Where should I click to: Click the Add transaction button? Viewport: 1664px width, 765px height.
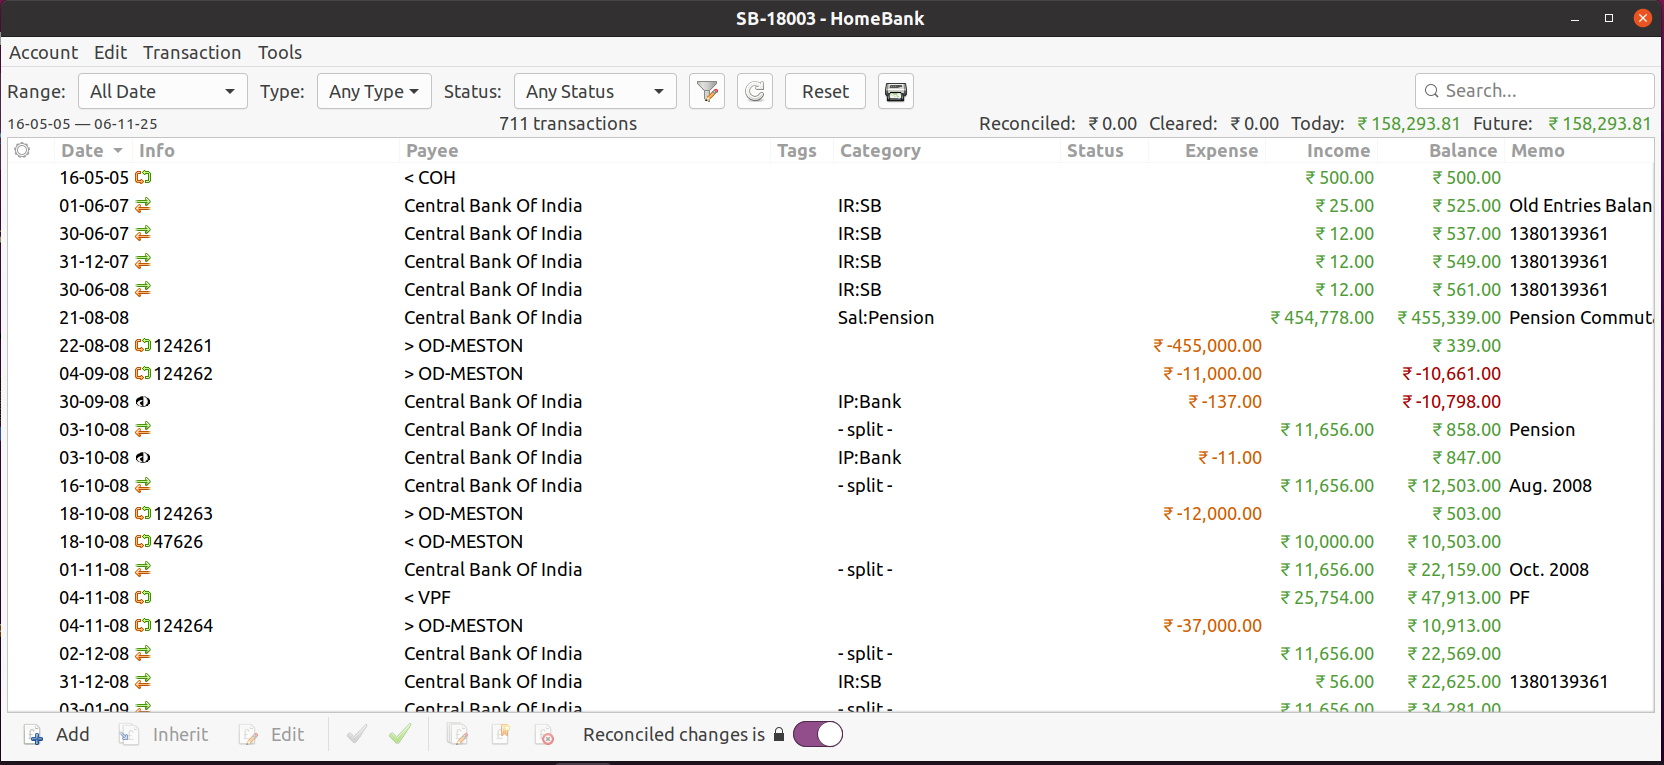click(x=58, y=735)
